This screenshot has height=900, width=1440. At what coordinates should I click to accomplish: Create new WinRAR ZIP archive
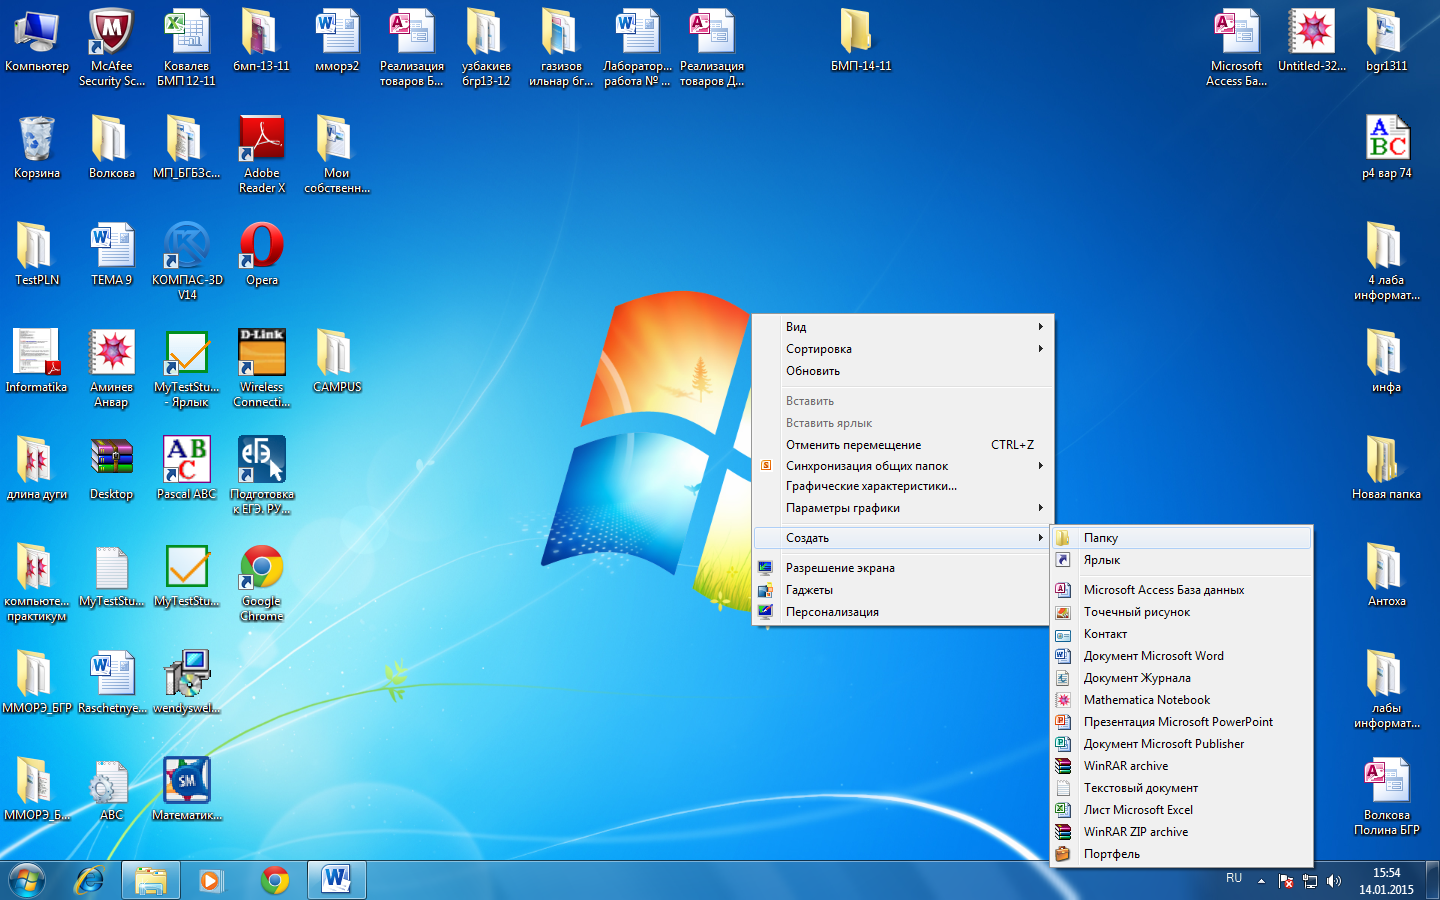[x=1181, y=832]
